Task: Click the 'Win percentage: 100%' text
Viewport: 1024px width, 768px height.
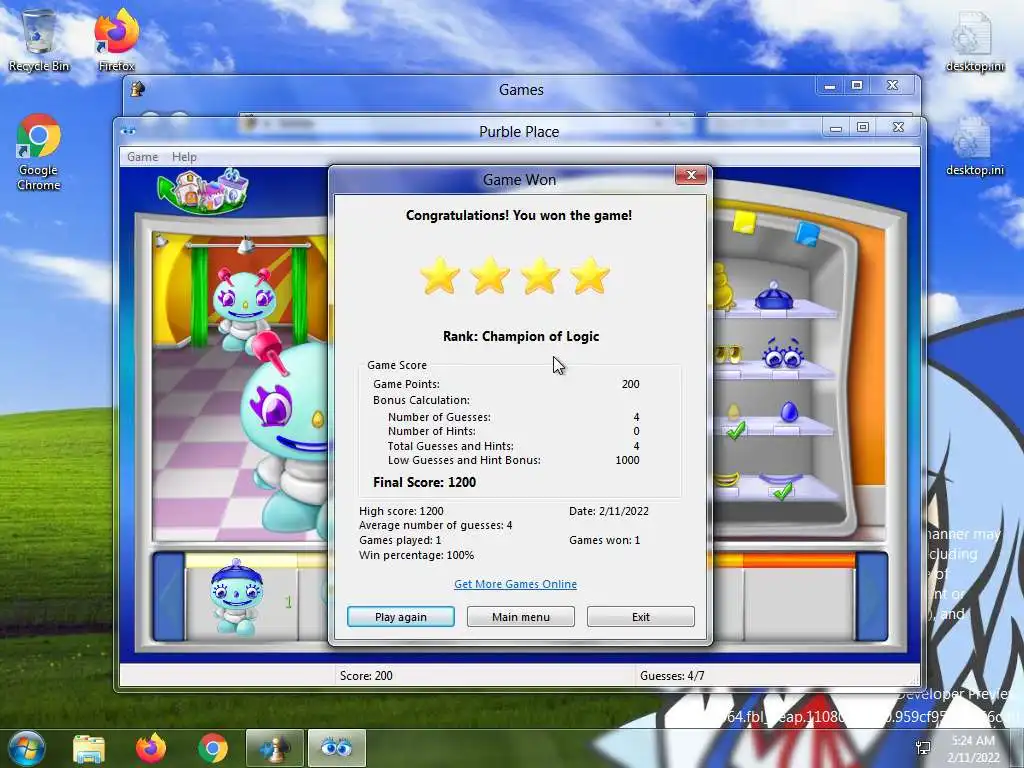Action: (x=417, y=555)
